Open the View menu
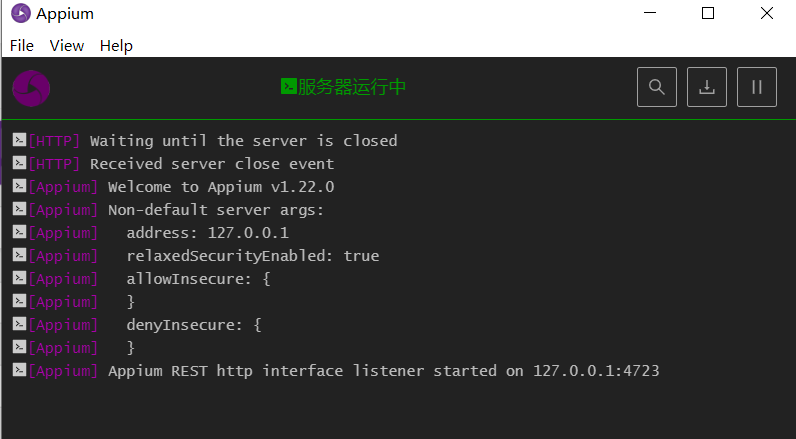 coord(67,45)
